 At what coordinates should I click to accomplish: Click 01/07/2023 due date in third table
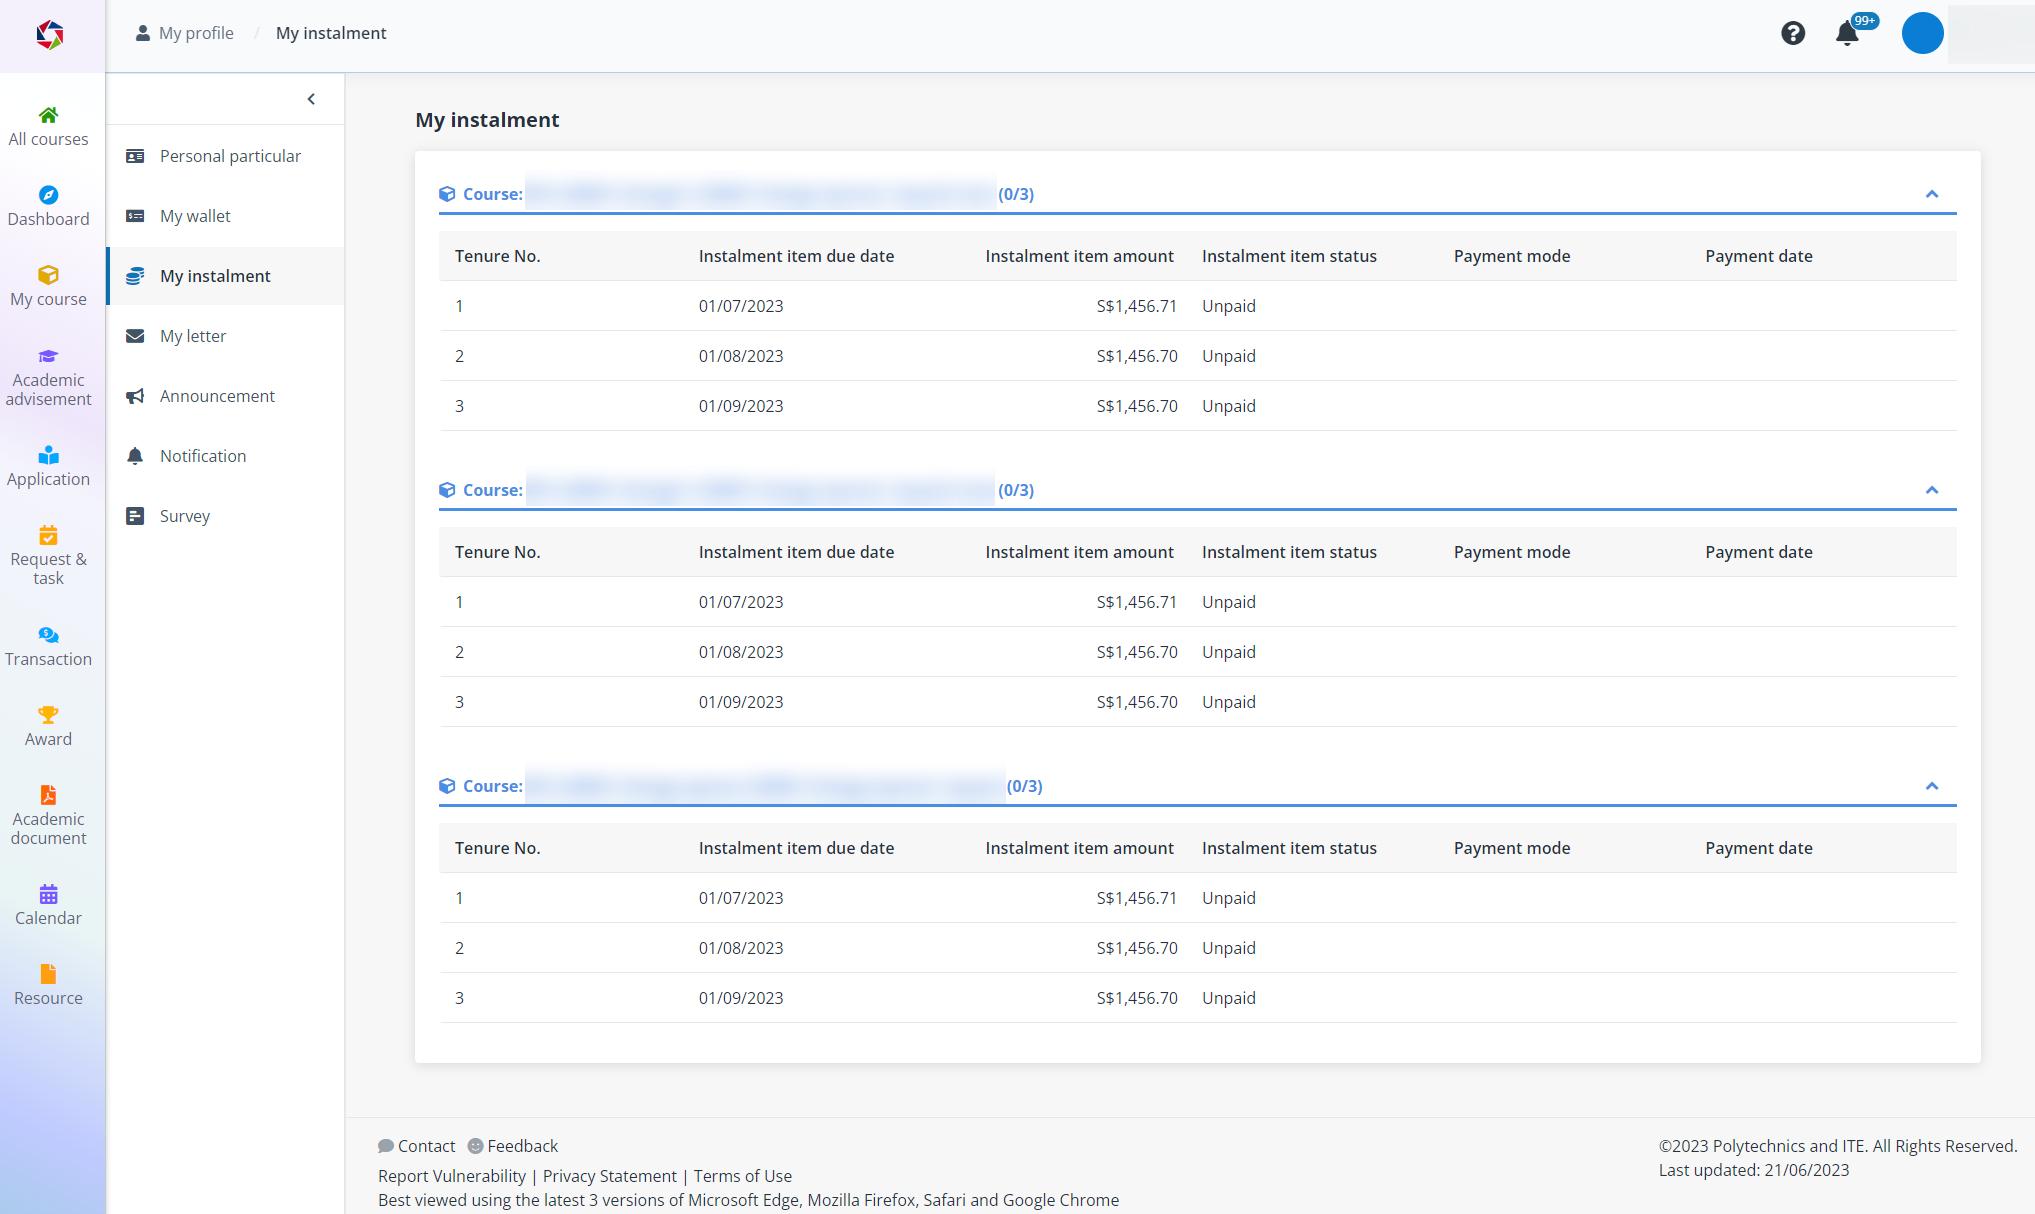coord(741,898)
